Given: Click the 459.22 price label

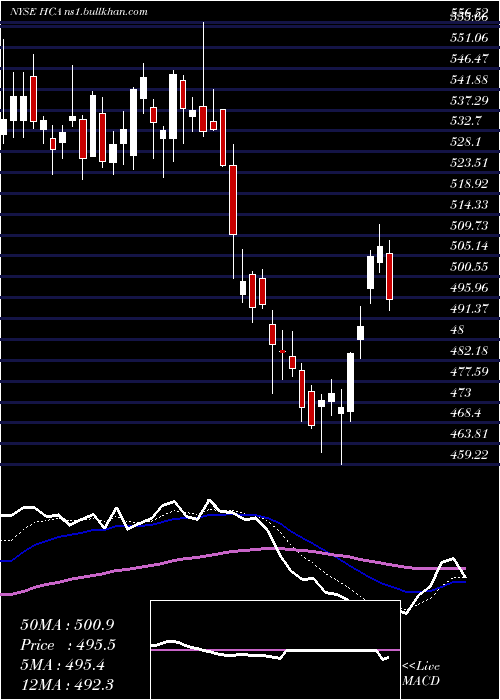Looking at the screenshot, I should 469,455.
